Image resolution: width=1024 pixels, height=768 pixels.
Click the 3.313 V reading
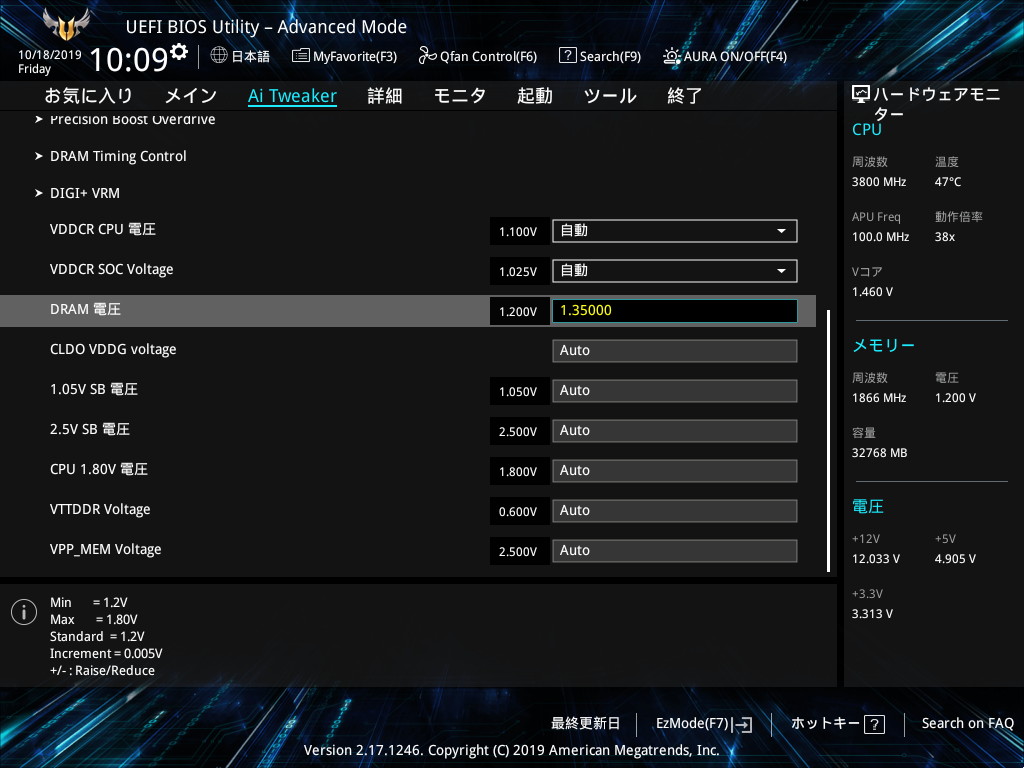[872, 614]
